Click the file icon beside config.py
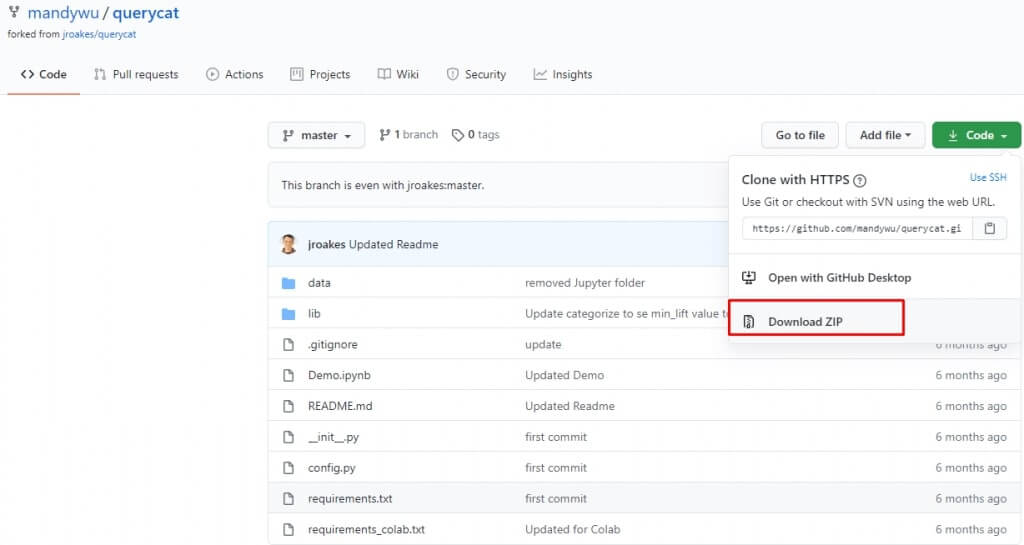 [x=288, y=468]
